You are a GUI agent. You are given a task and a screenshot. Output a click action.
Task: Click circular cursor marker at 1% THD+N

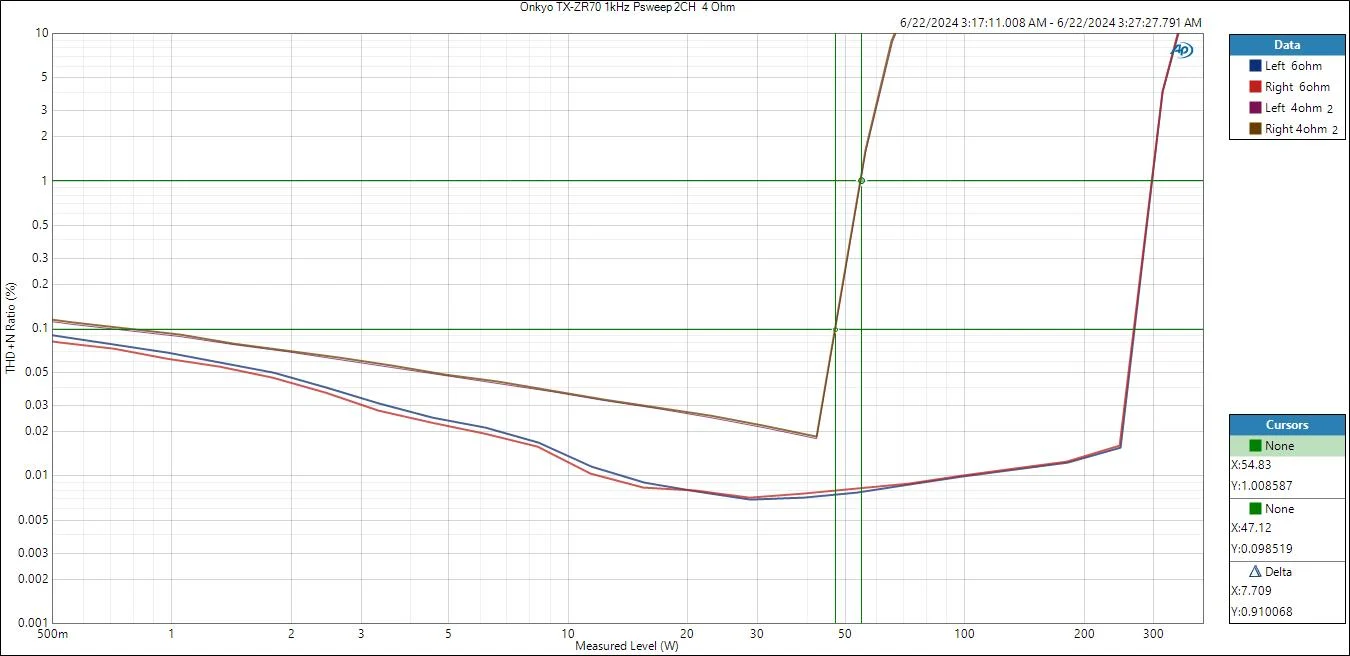pos(861,181)
